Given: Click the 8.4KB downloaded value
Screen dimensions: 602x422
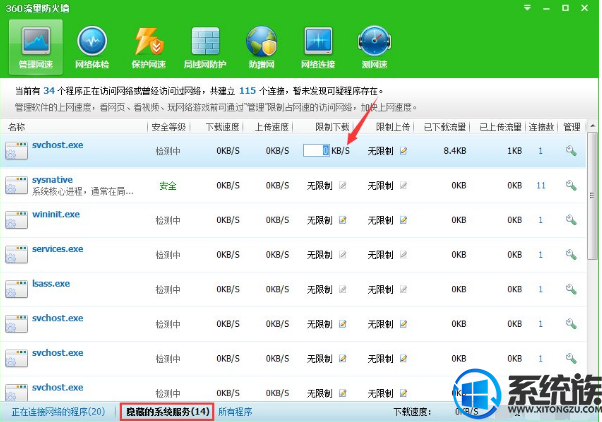Looking at the screenshot, I should [455, 151].
